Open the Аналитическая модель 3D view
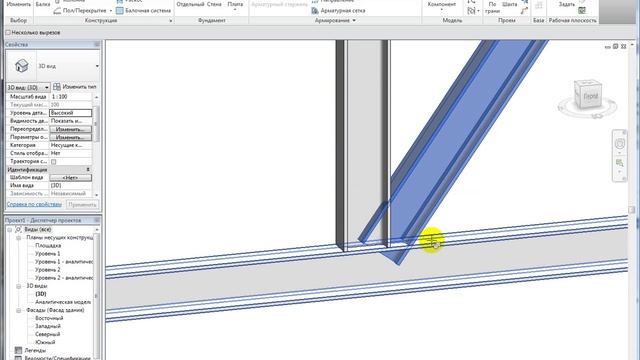 (63, 302)
